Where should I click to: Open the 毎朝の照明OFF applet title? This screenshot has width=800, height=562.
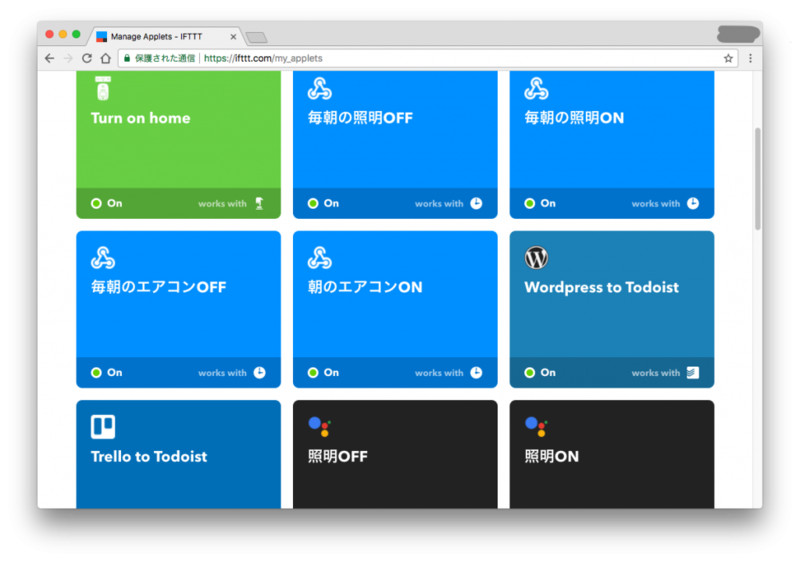click(360, 118)
